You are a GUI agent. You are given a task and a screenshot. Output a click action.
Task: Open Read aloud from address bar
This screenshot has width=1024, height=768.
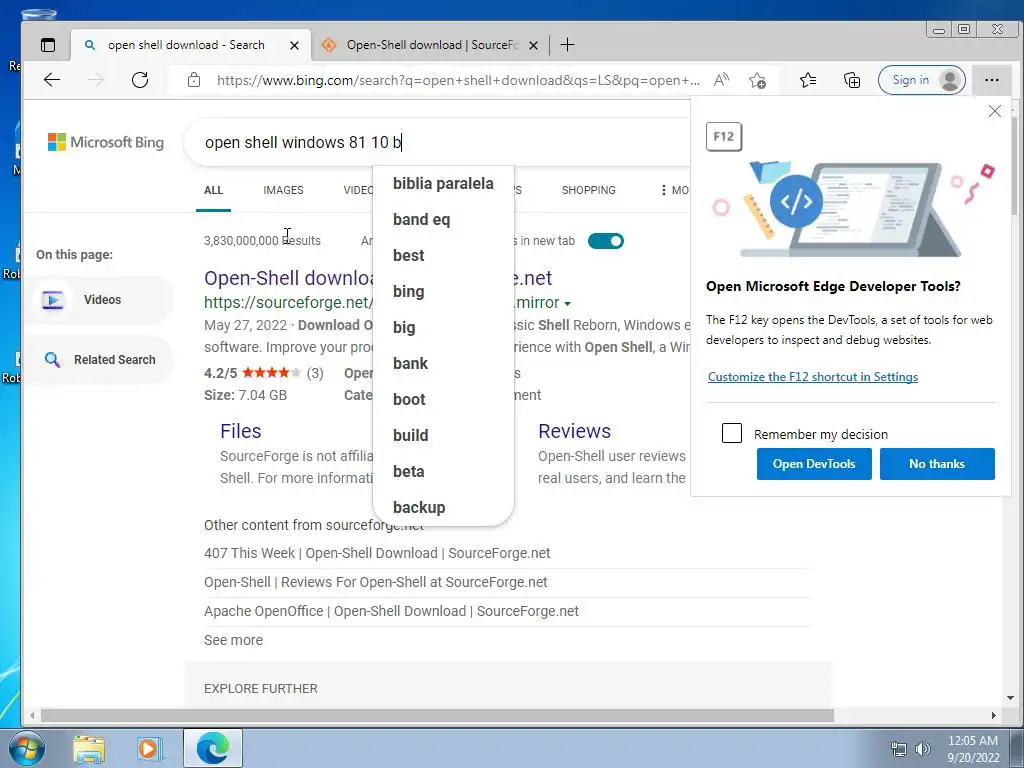[721, 80]
